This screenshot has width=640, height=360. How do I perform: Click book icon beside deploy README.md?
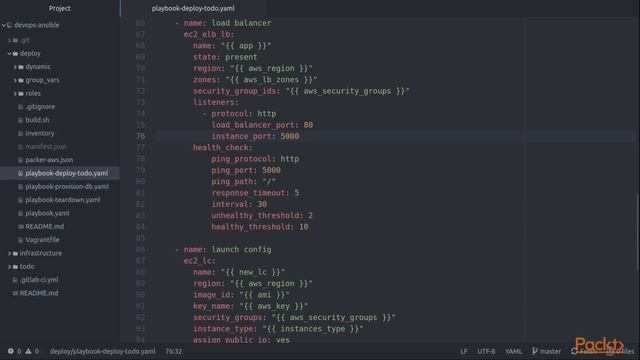coord(20,227)
